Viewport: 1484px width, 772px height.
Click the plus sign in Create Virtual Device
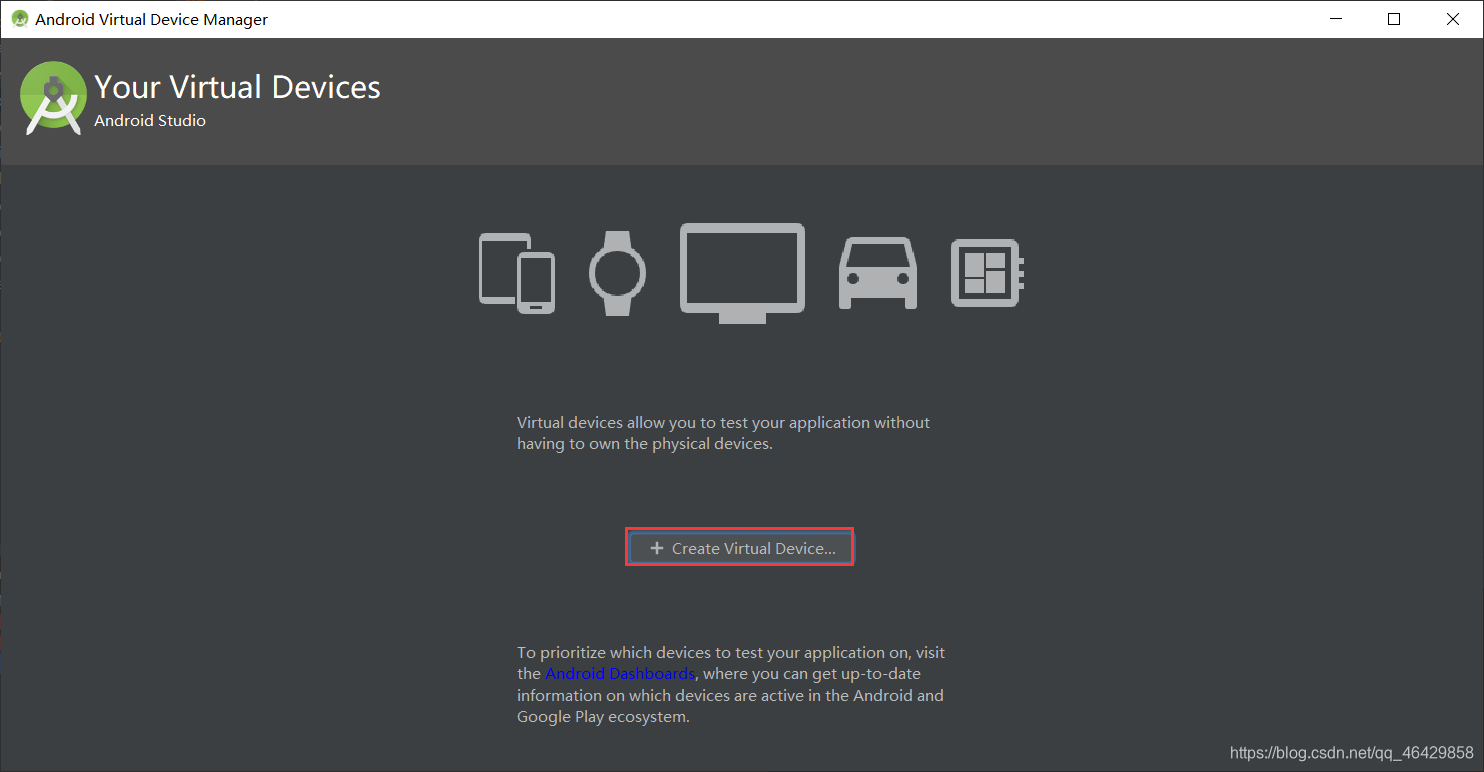(657, 548)
